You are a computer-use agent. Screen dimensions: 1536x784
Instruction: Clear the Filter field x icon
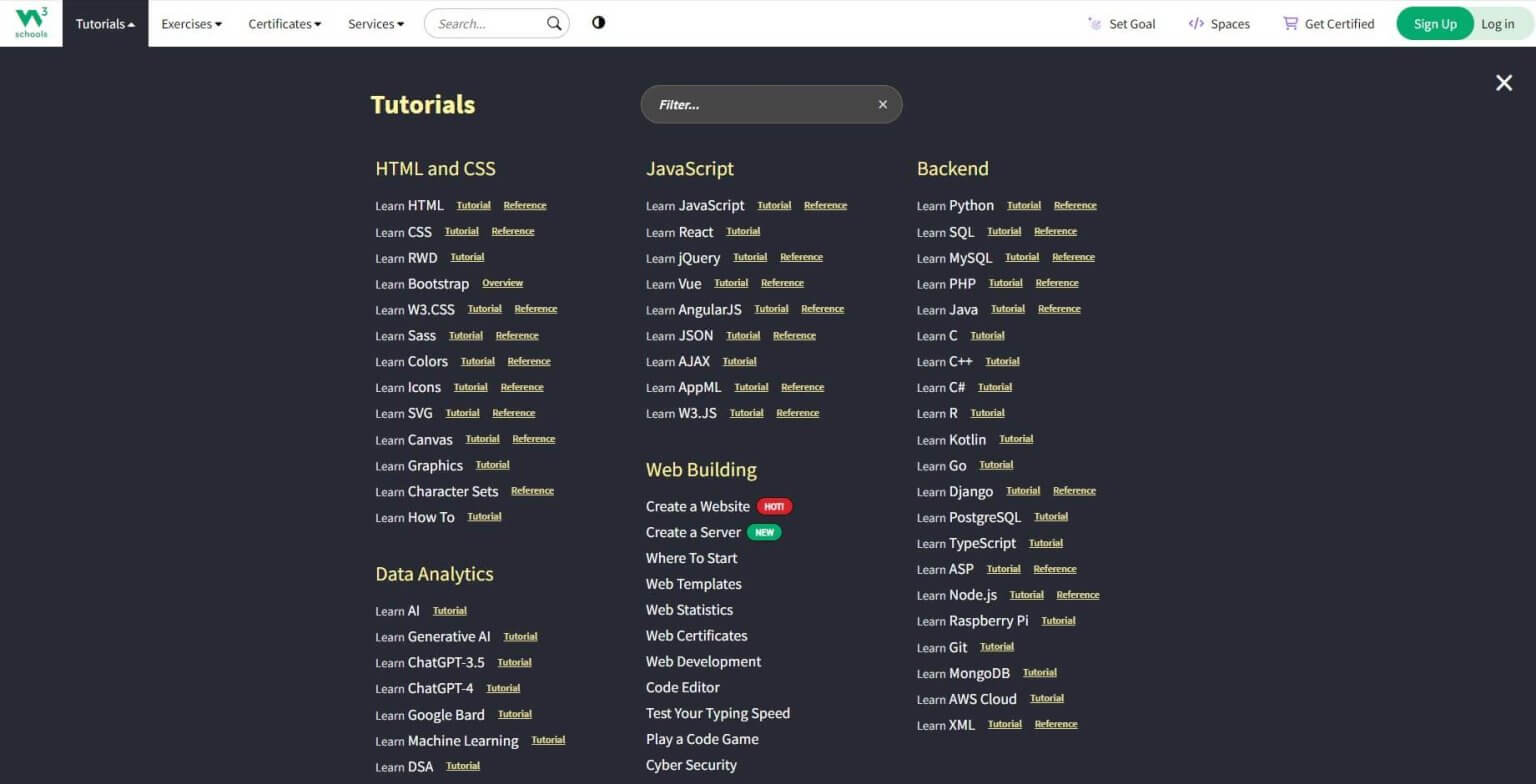click(x=882, y=105)
